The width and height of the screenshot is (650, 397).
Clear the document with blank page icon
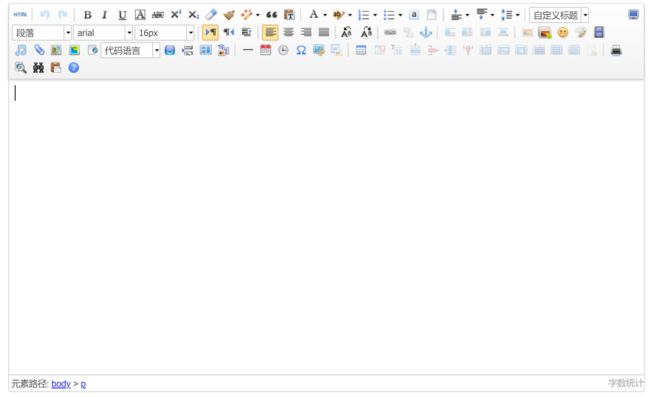click(432, 15)
